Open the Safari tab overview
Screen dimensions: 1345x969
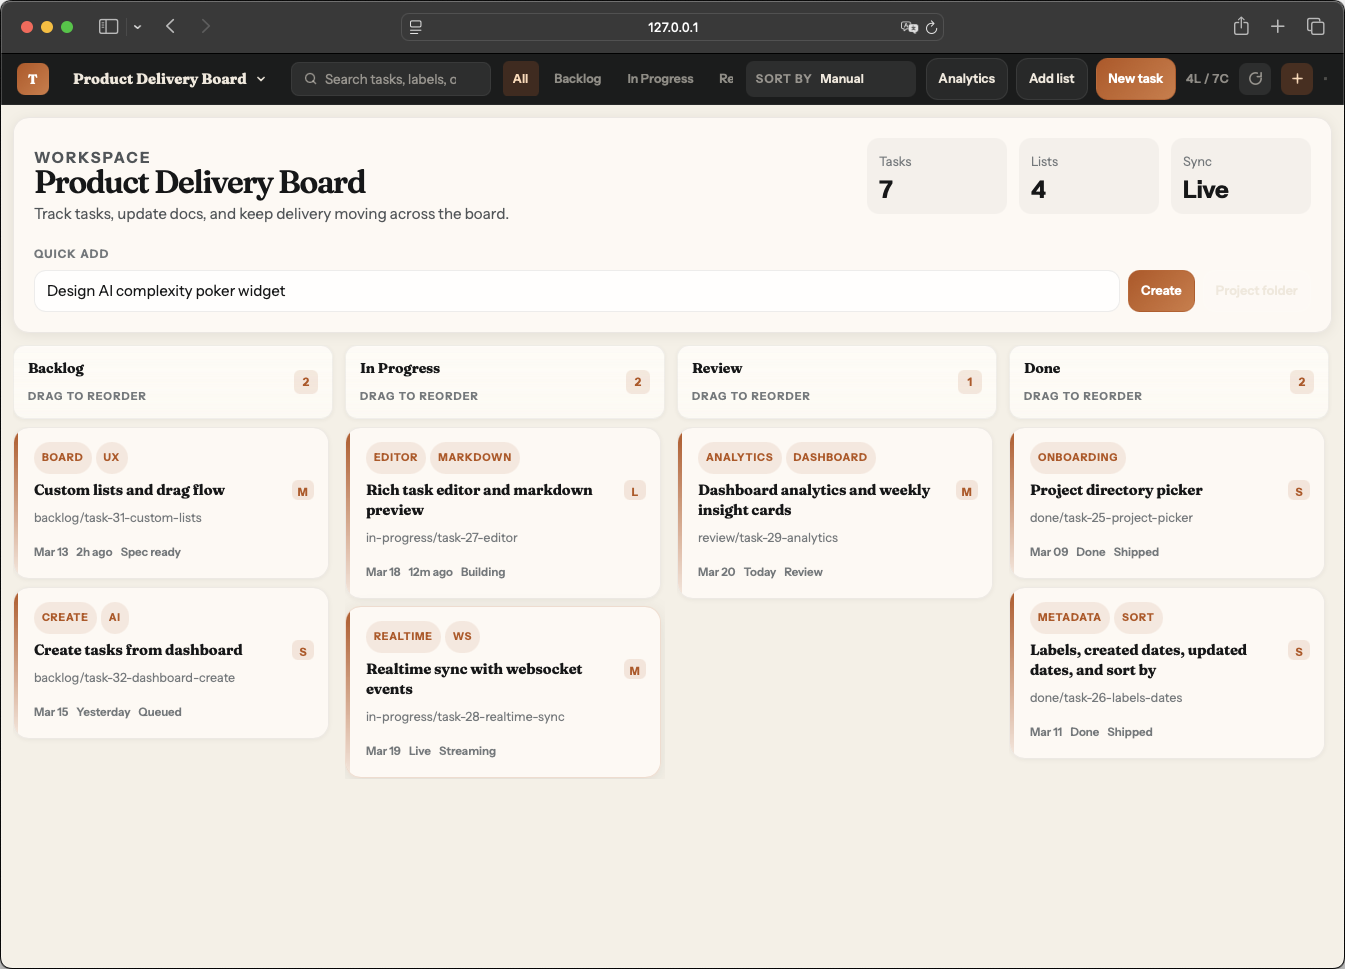click(1315, 27)
